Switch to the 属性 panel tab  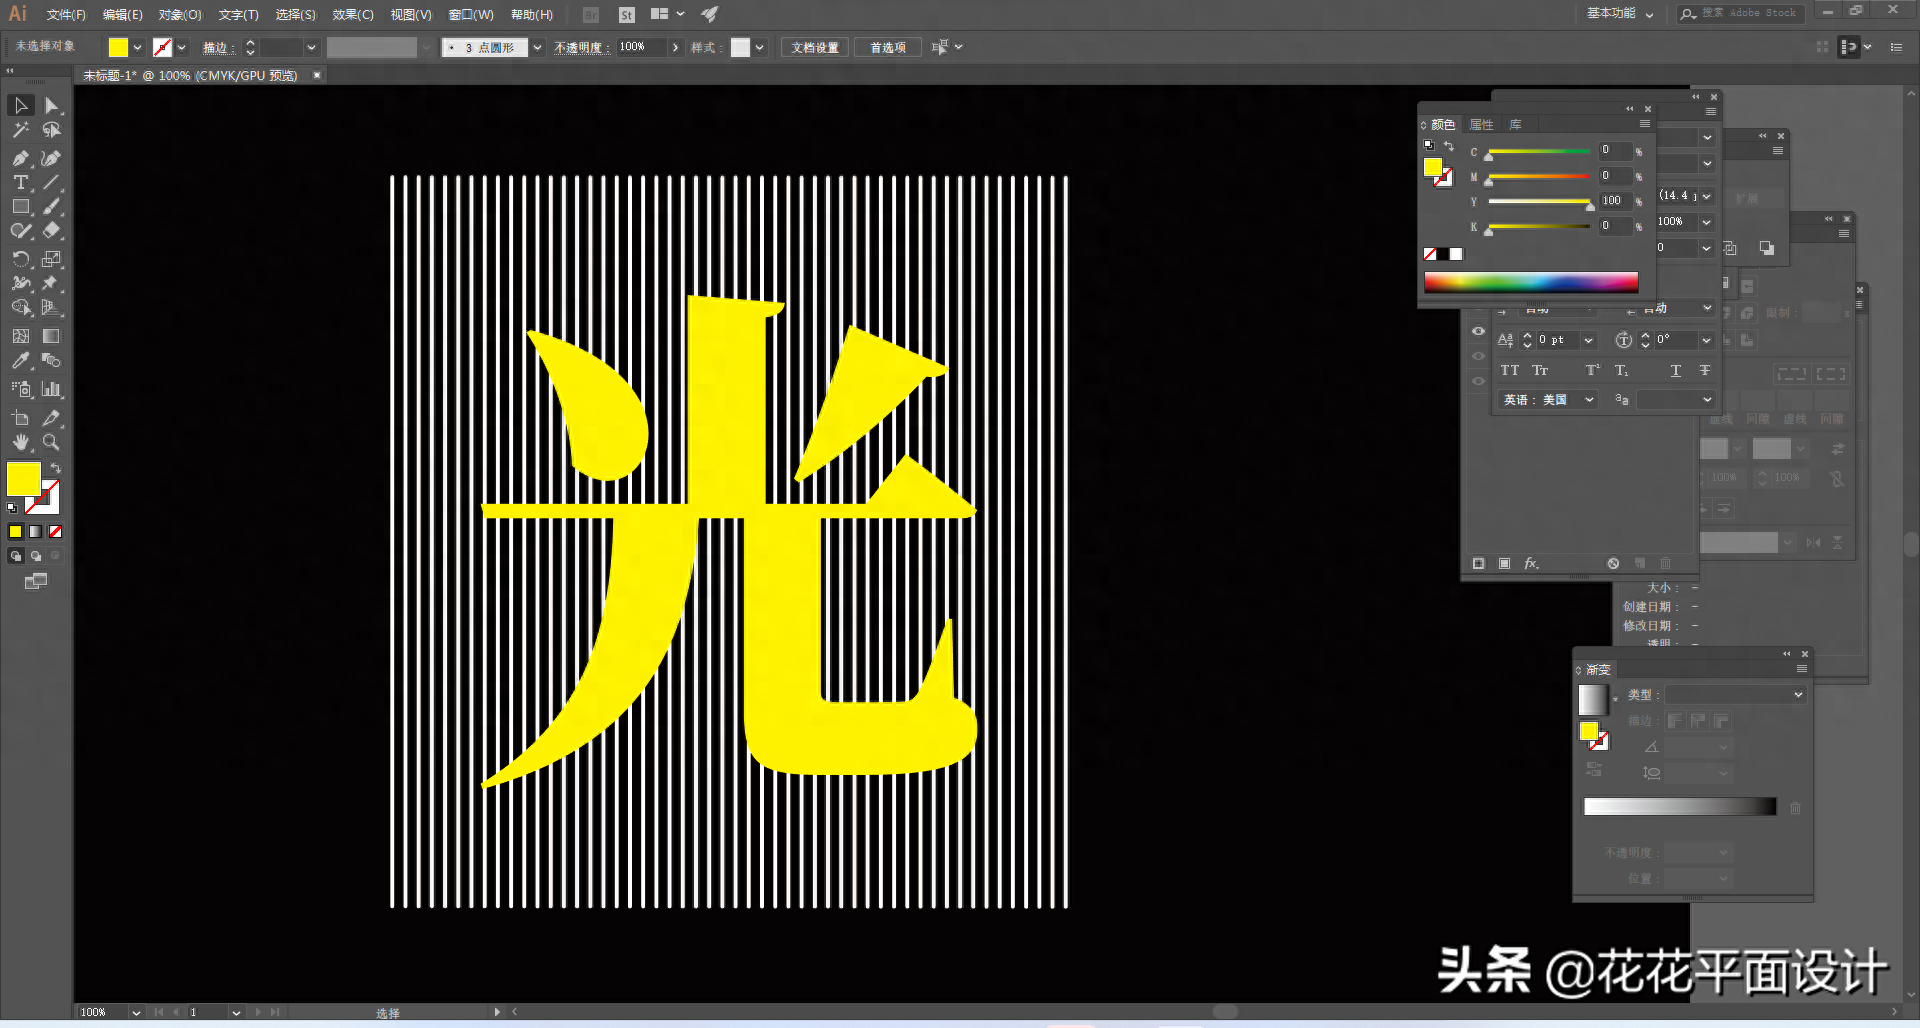tap(1481, 125)
